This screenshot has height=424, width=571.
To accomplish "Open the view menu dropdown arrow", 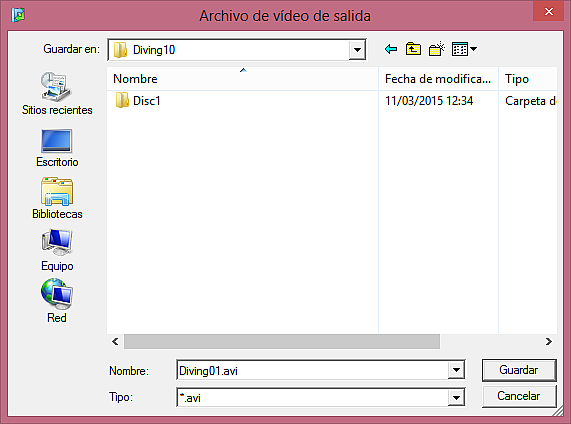I will coord(473,49).
